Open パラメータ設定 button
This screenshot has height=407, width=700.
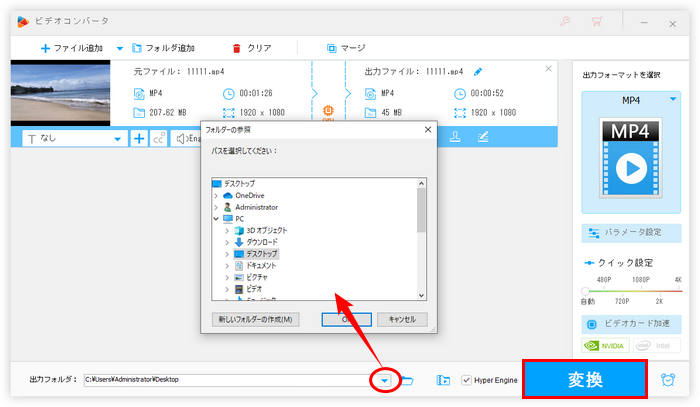(631, 233)
